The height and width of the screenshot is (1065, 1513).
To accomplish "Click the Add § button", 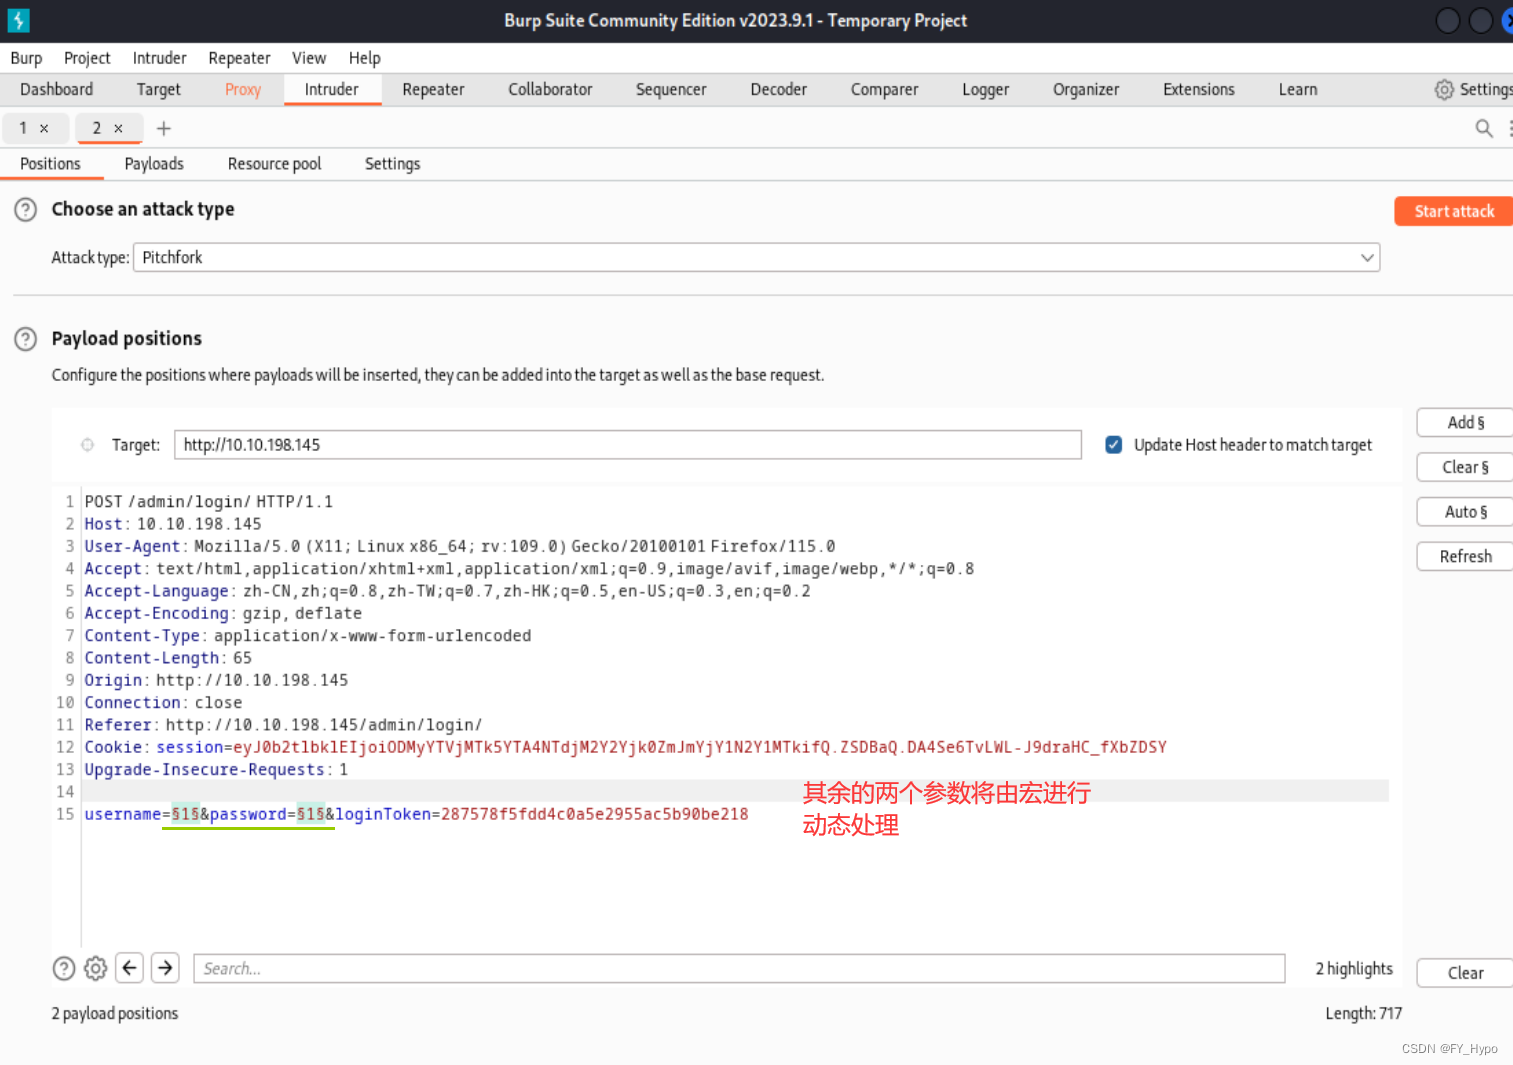I will tap(1465, 423).
